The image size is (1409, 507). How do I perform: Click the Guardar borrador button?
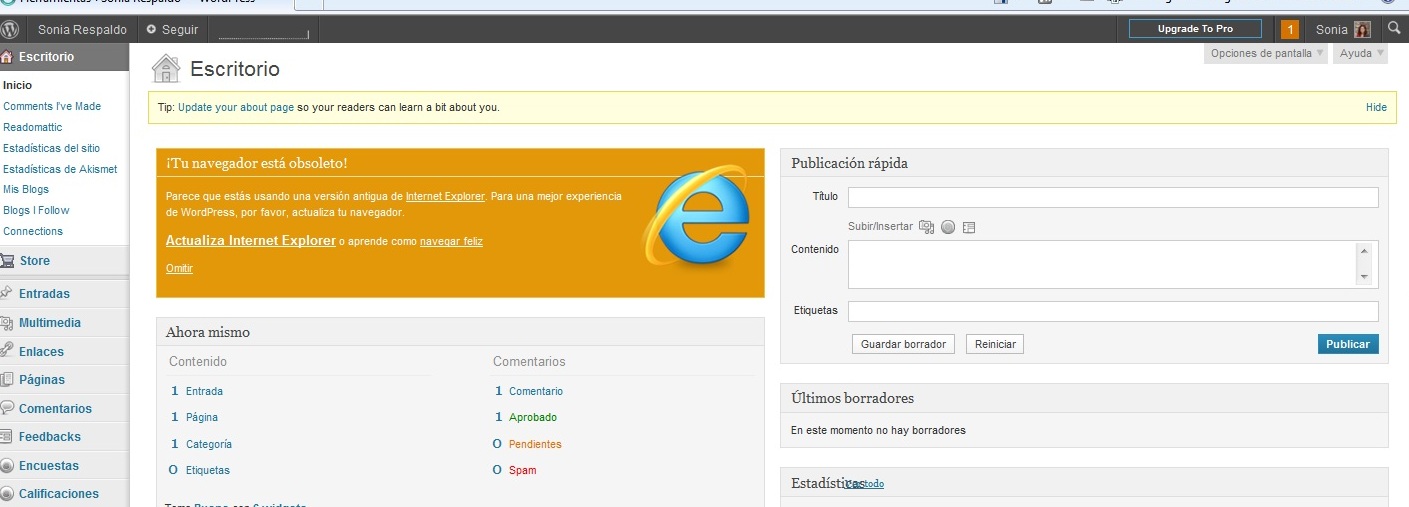tap(903, 344)
